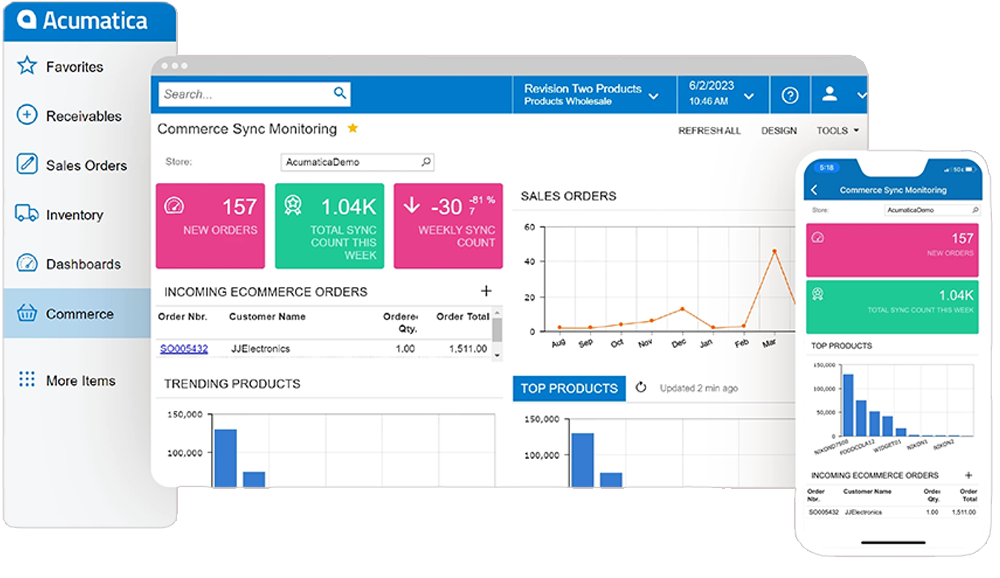Screen dimensions: 1000x578
Task: Click the More Items grid icon
Action: point(27,380)
